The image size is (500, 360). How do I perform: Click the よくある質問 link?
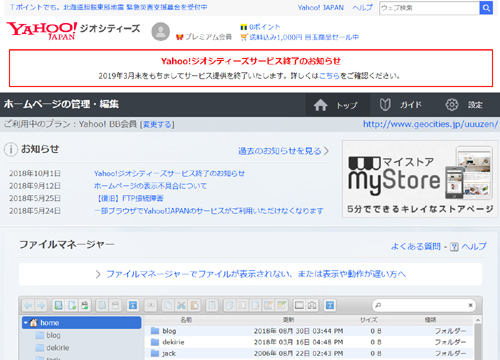tap(416, 246)
